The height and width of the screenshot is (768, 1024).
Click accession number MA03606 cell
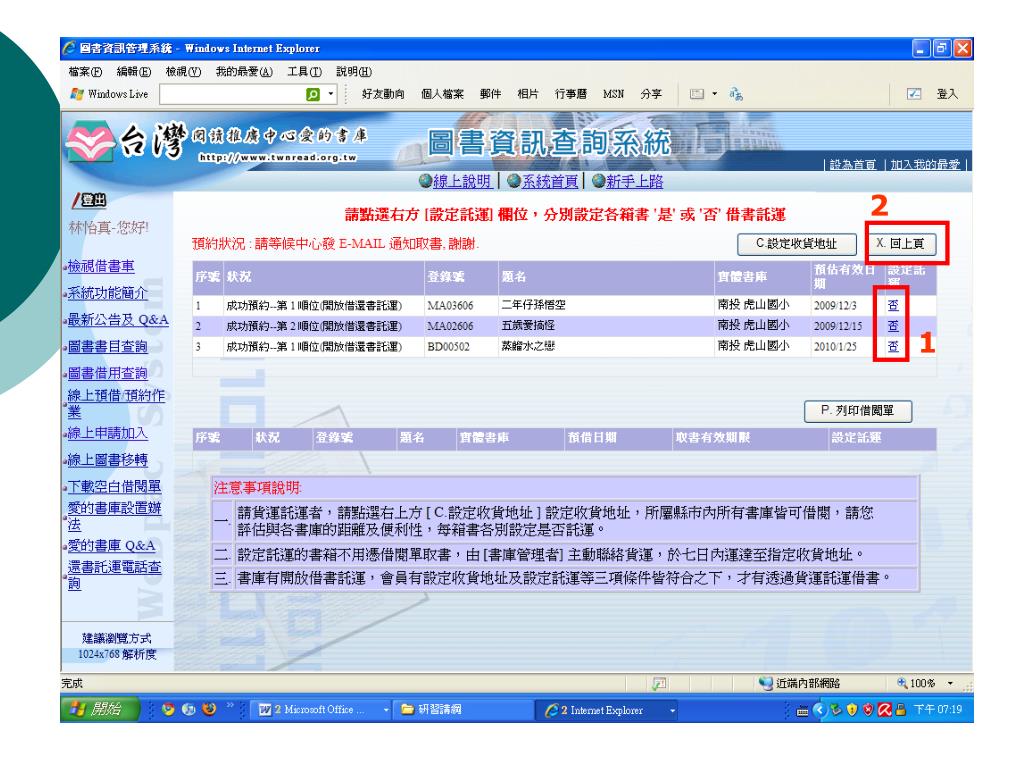[450, 305]
